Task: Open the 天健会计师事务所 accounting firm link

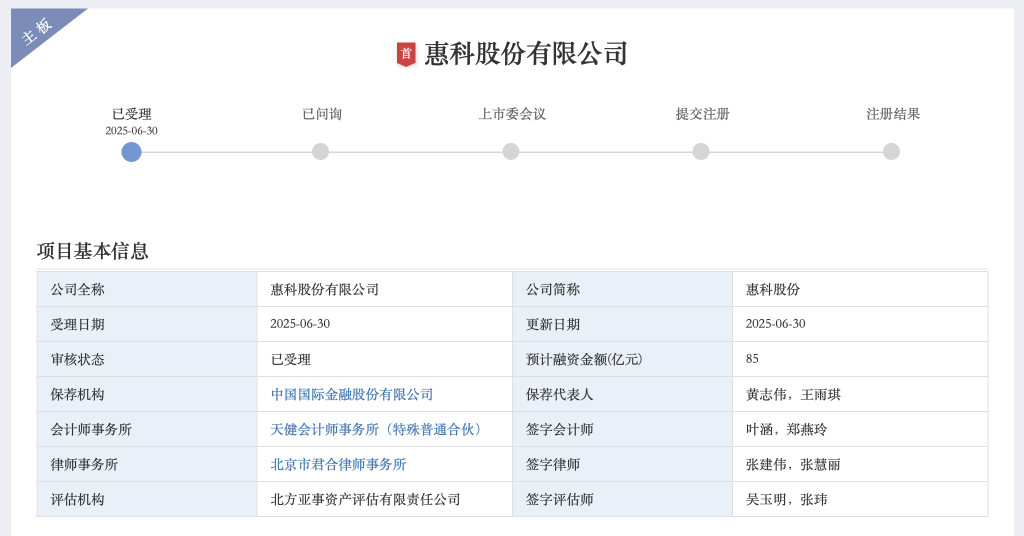Action: tap(376, 430)
